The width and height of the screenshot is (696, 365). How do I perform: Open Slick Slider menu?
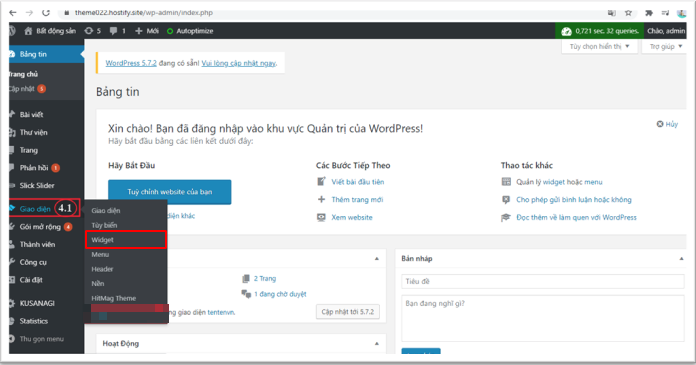(x=46, y=186)
